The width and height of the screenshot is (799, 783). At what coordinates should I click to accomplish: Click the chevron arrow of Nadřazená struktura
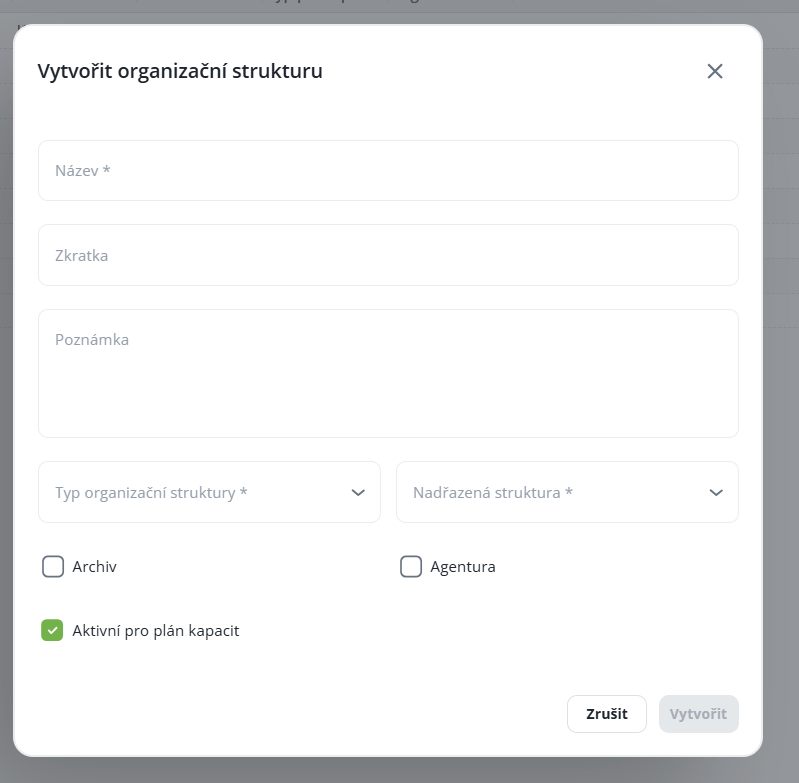(x=716, y=492)
